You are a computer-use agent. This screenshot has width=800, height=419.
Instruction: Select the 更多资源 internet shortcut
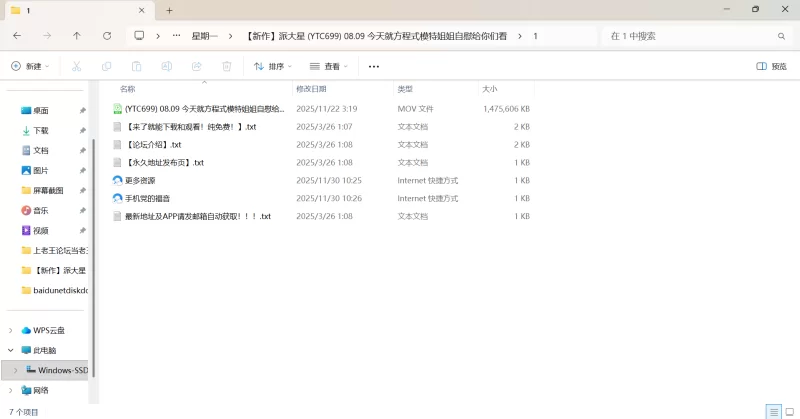pyautogui.click(x=140, y=180)
